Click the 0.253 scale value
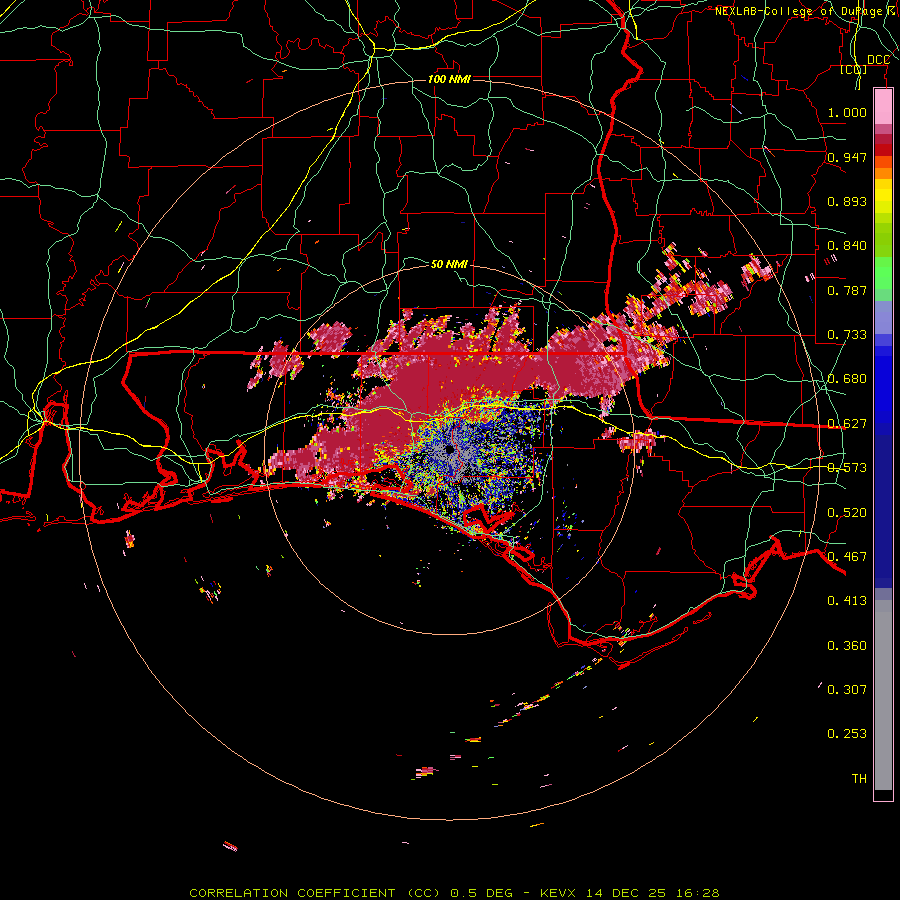This screenshot has height=900, width=900. point(847,734)
